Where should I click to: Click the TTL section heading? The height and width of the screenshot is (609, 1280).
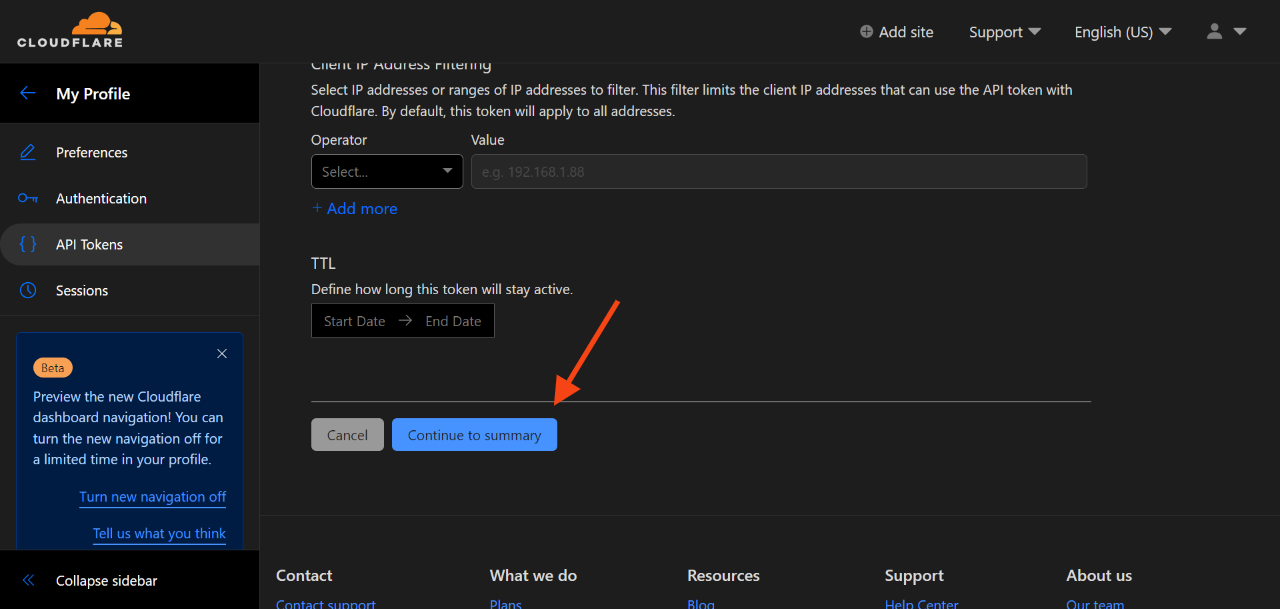coord(323,263)
